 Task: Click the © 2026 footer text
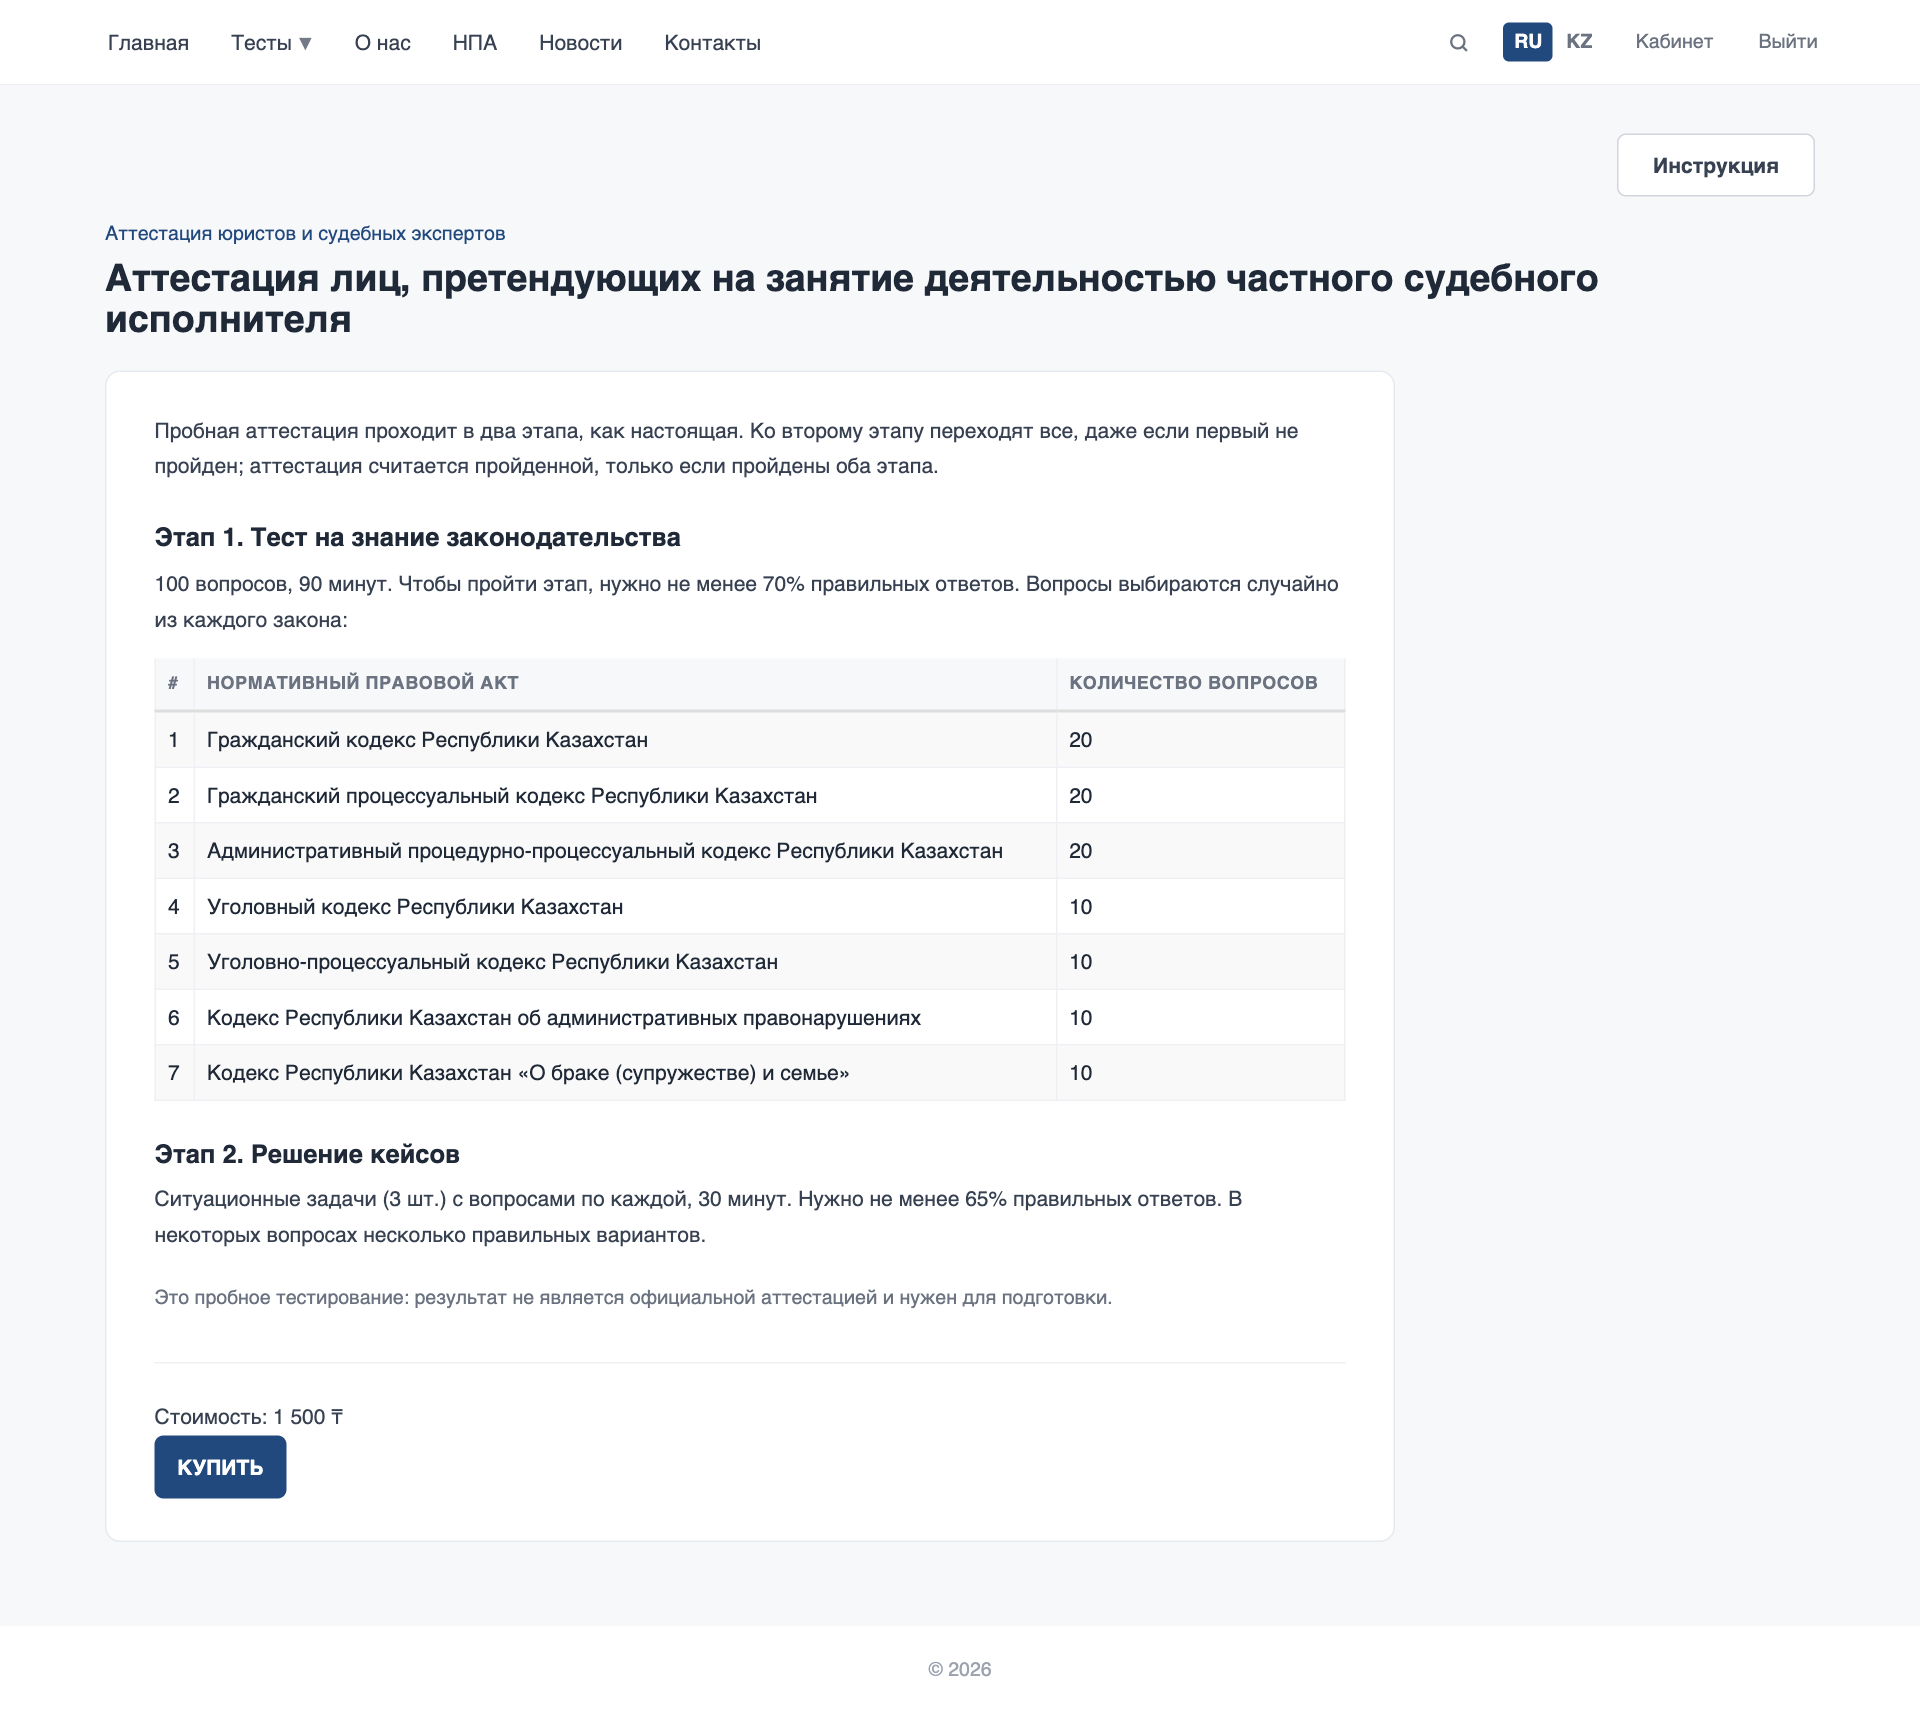[x=960, y=1669]
